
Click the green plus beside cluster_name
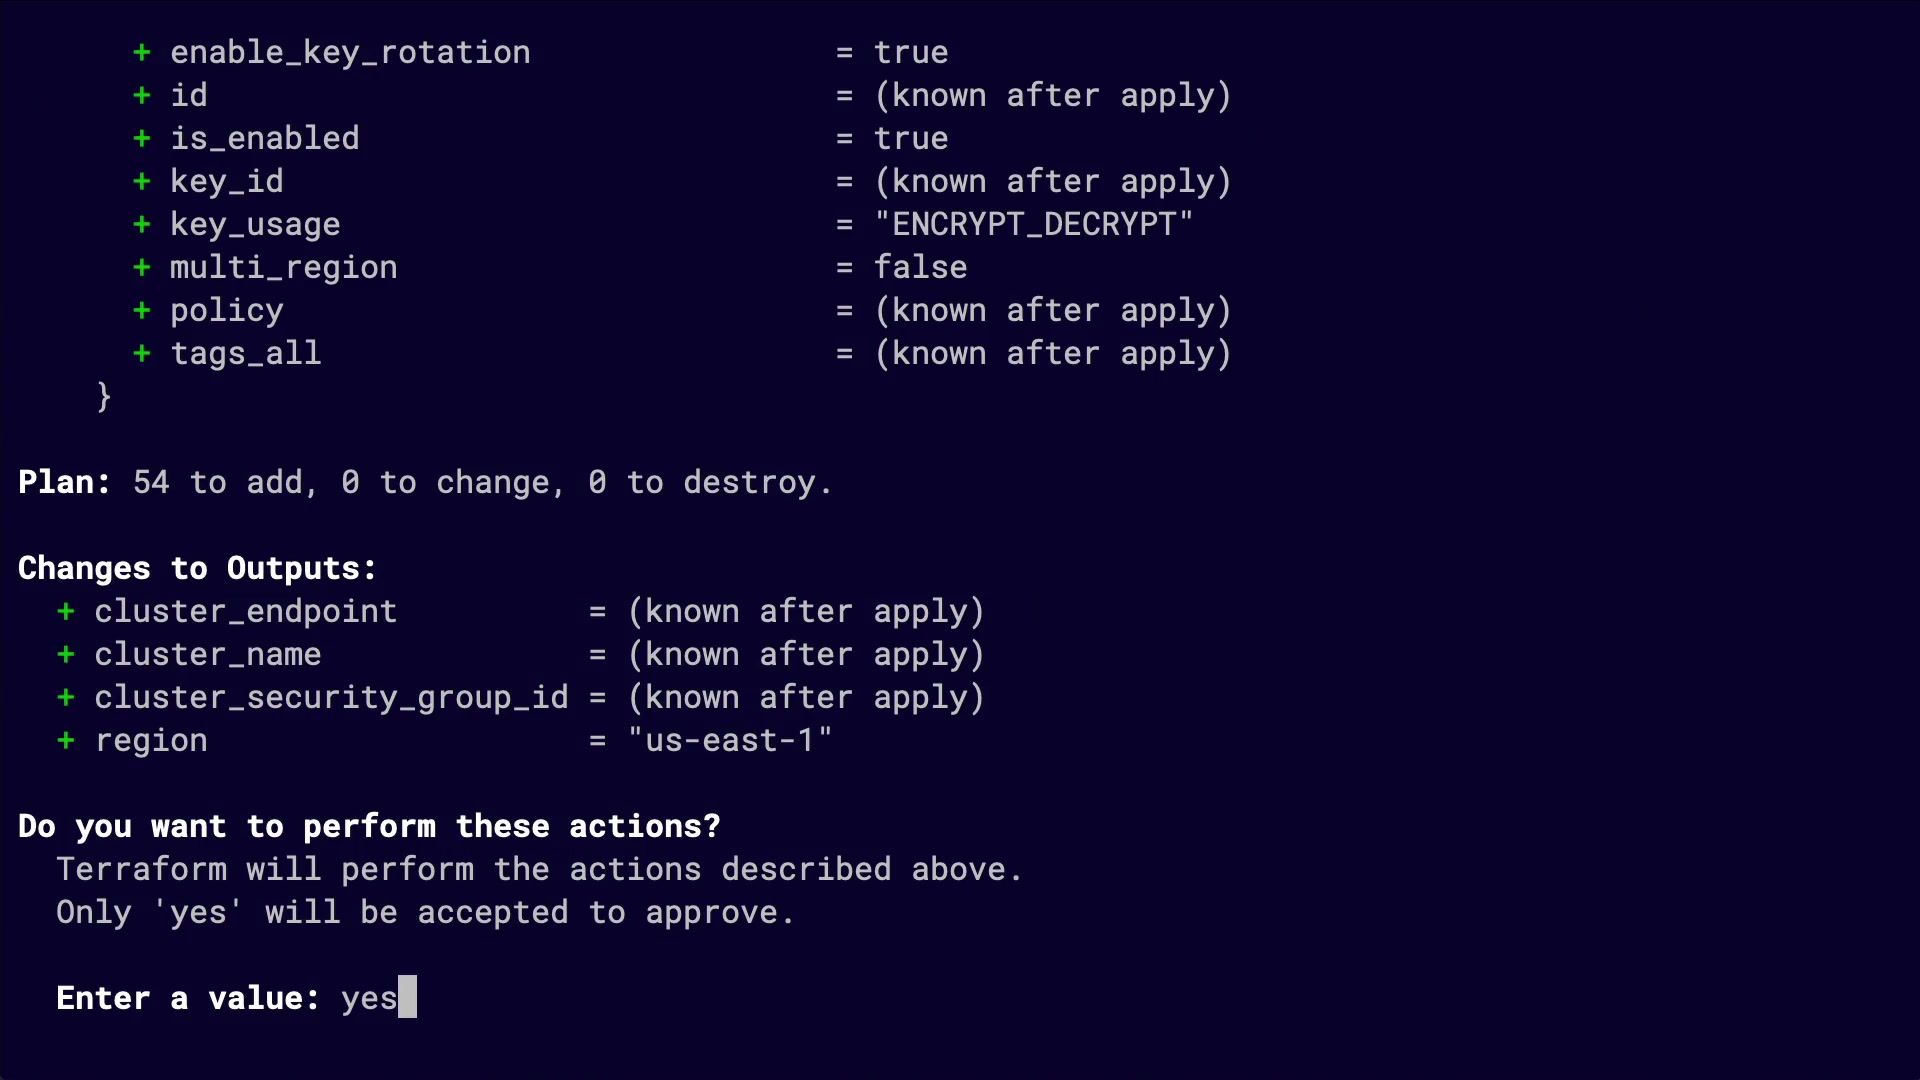(66, 654)
